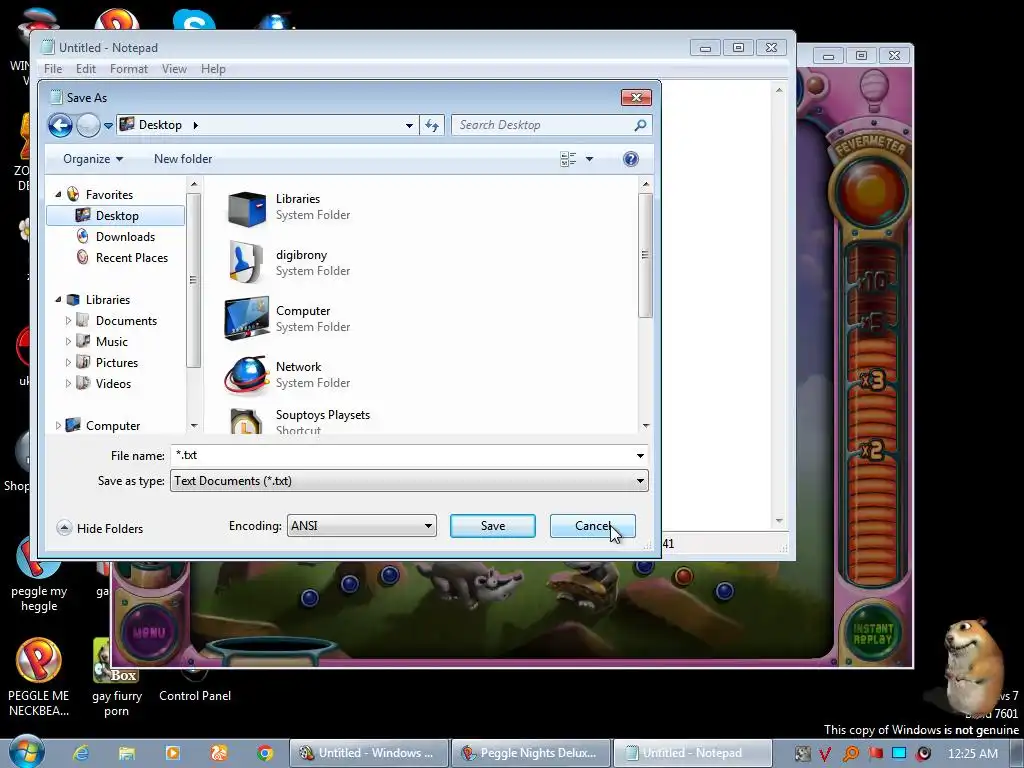Refresh Desktop location in Save As dialog
This screenshot has height=768, width=1024.
[432, 125]
